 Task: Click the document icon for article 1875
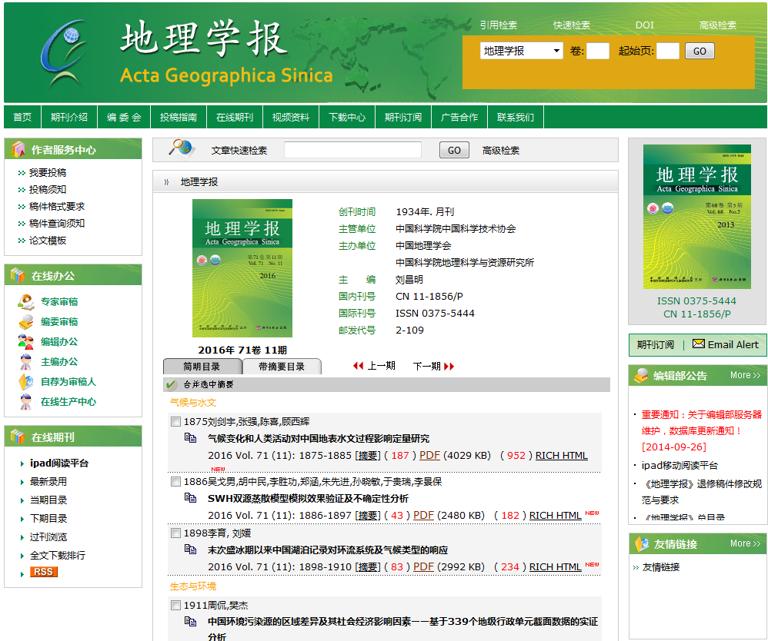tap(190, 437)
